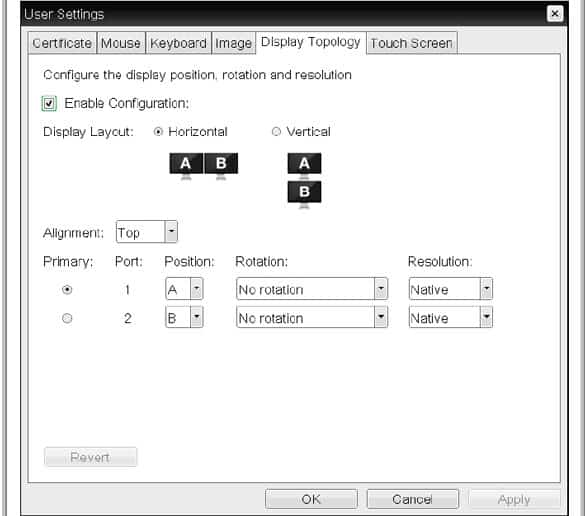Confirm settings with the OK button
Screen dimensions: 585x516
point(311,499)
